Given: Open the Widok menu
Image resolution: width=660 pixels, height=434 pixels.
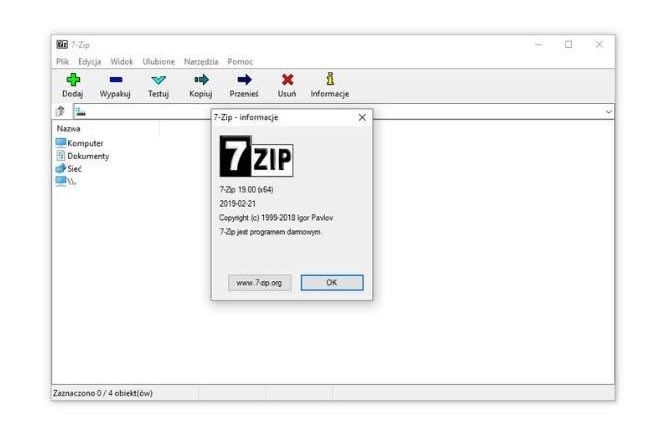Looking at the screenshot, I should pos(122,61).
